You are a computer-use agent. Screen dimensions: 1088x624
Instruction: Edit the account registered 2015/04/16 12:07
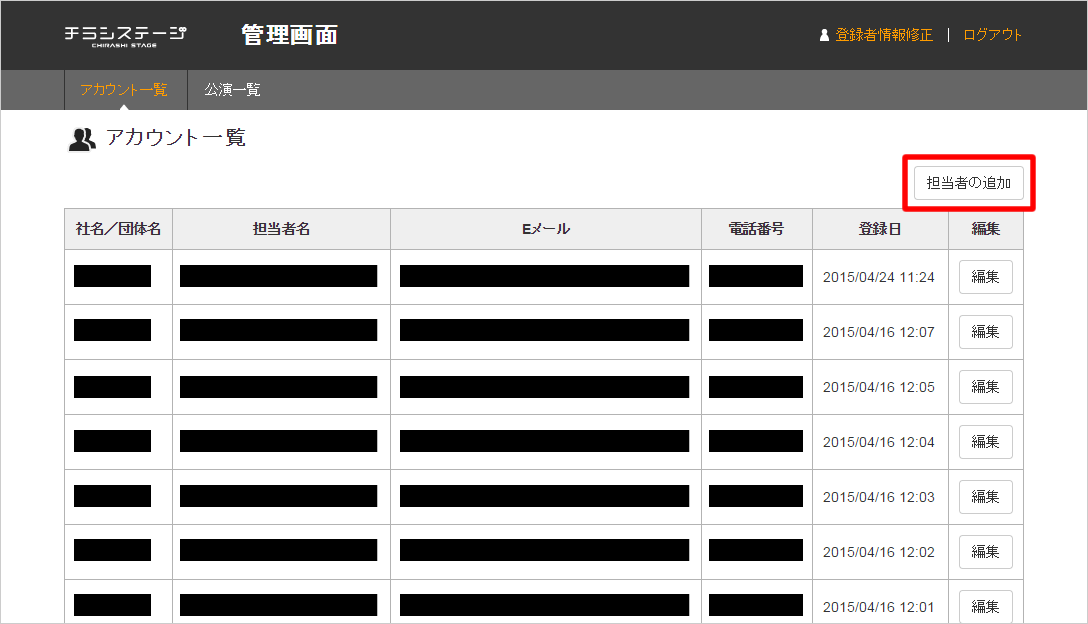(985, 332)
